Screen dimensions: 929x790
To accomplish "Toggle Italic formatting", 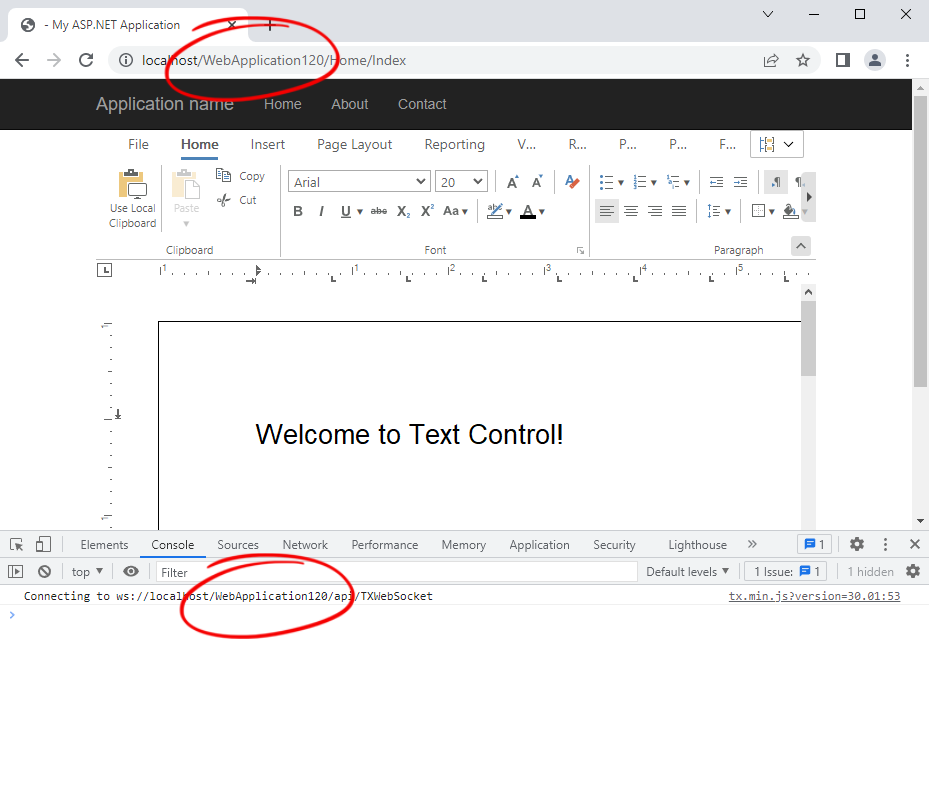I will pyautogui.click(x=321, y=212).
